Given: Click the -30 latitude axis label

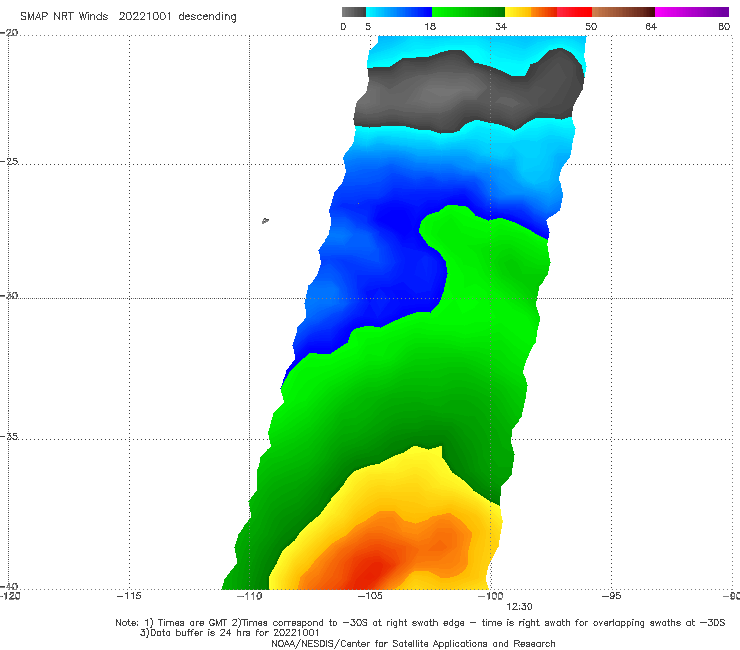Looking at the screenshot, I should tap(9, 295).
